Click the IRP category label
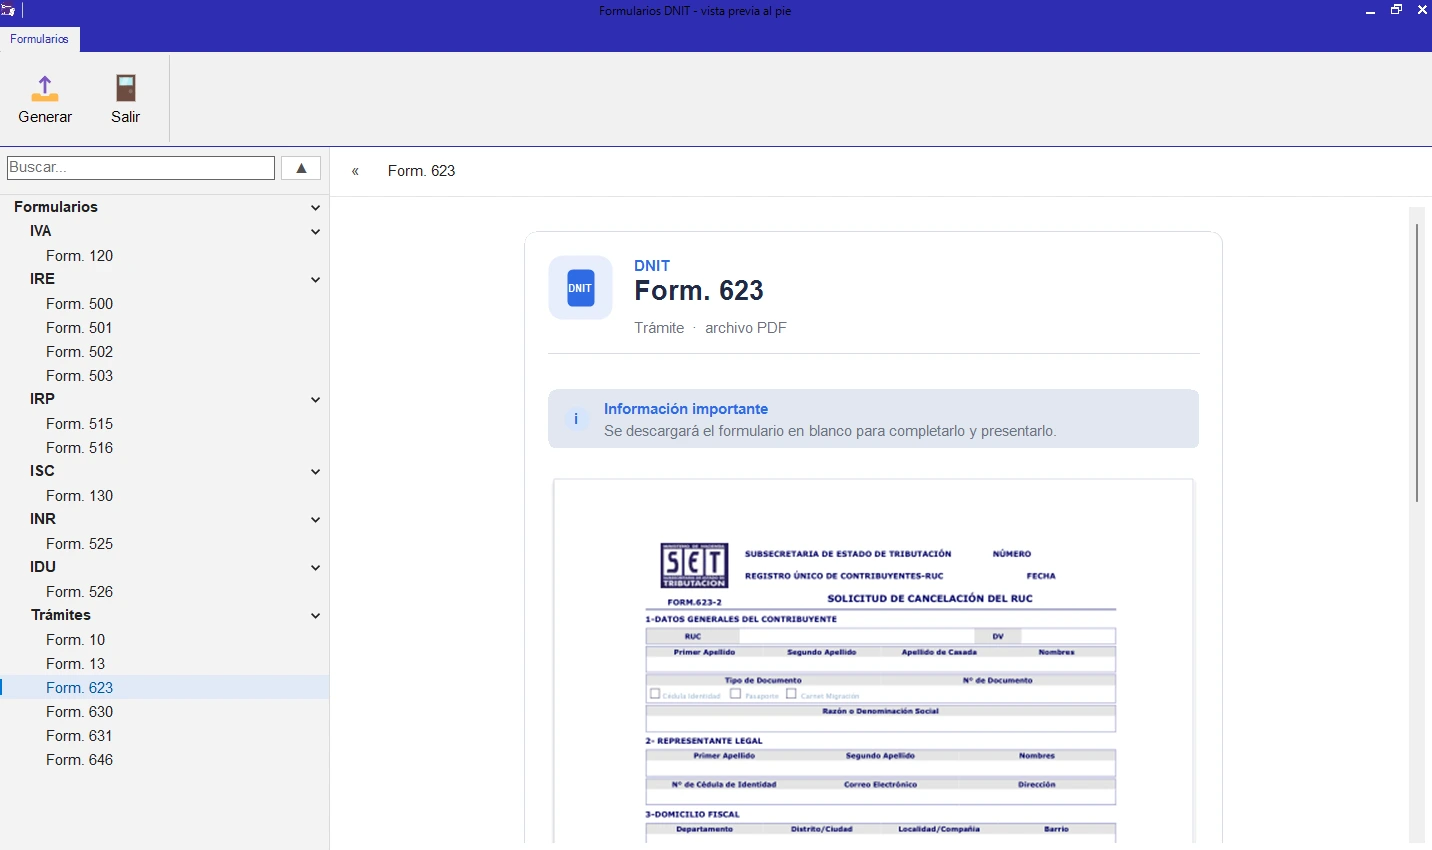 [43, 399]
